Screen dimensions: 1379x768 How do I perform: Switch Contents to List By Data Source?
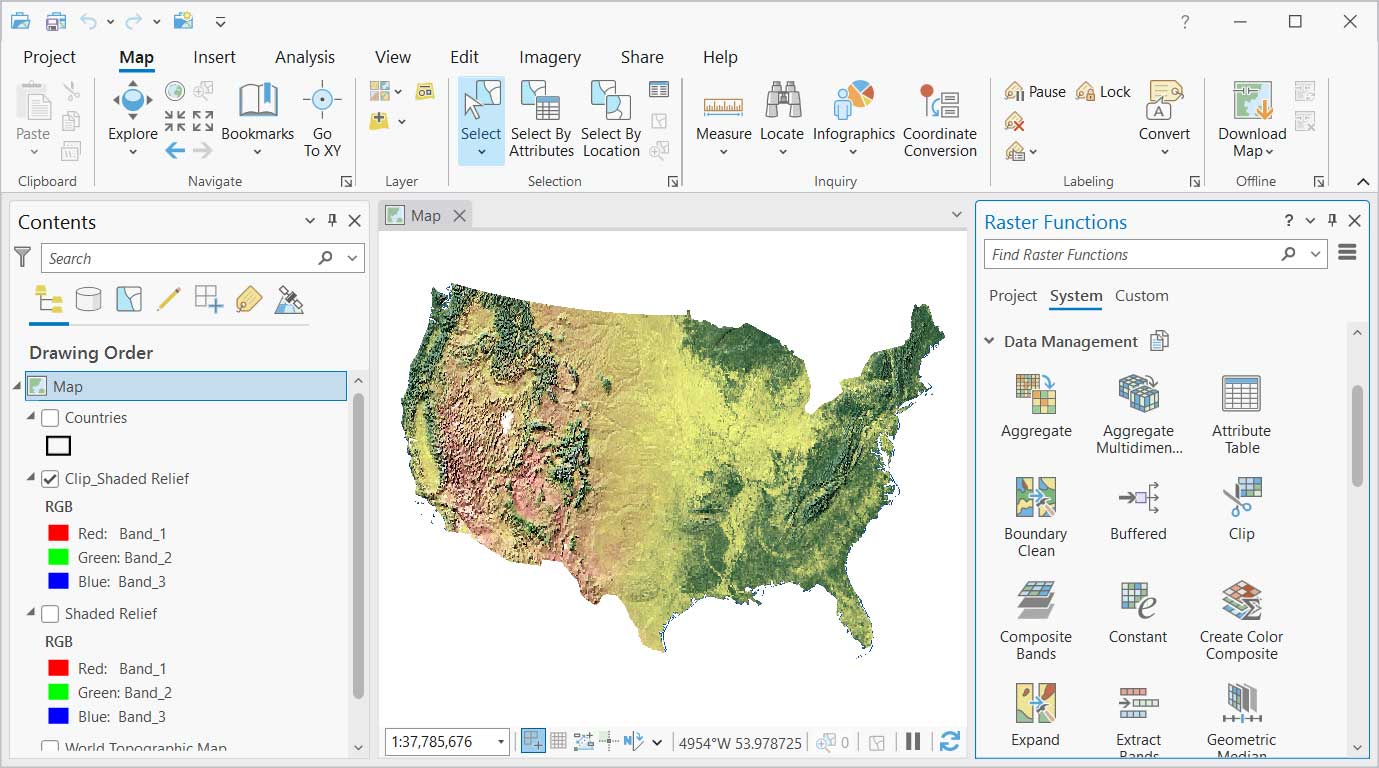coord(89,298)
